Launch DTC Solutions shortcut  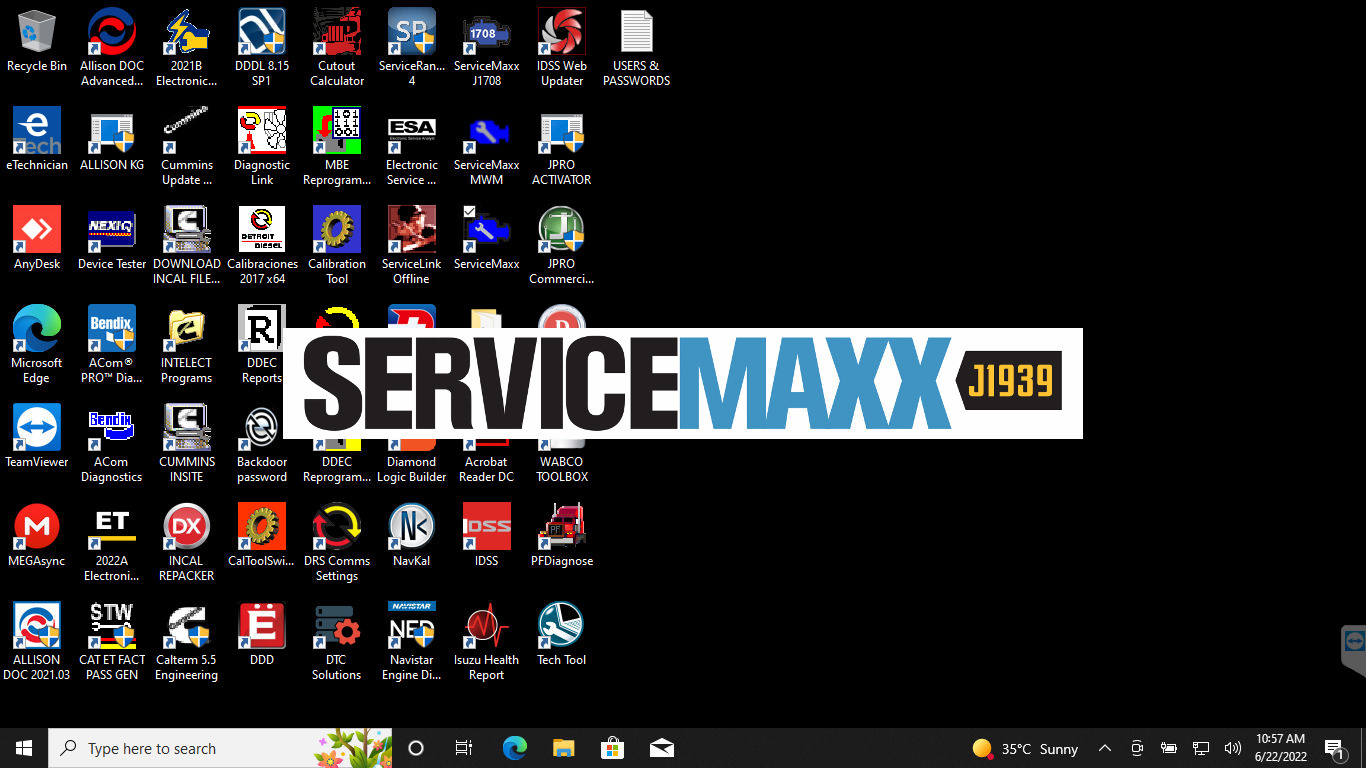[x=337, y=641]
